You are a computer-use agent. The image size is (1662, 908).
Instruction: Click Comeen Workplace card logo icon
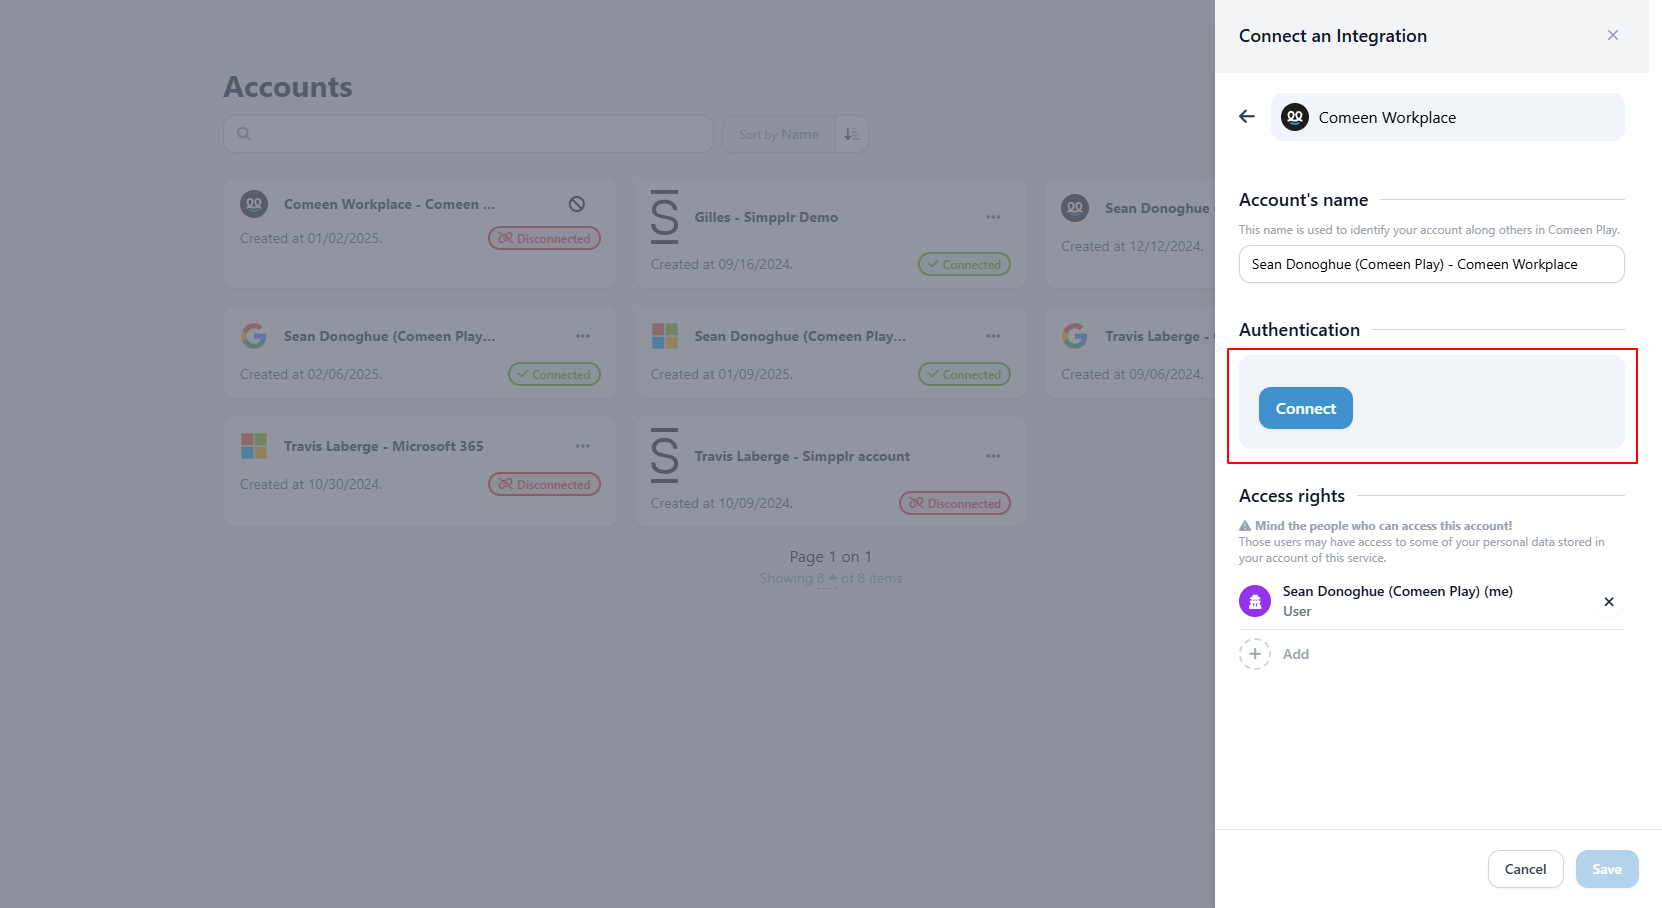(254, 204)
